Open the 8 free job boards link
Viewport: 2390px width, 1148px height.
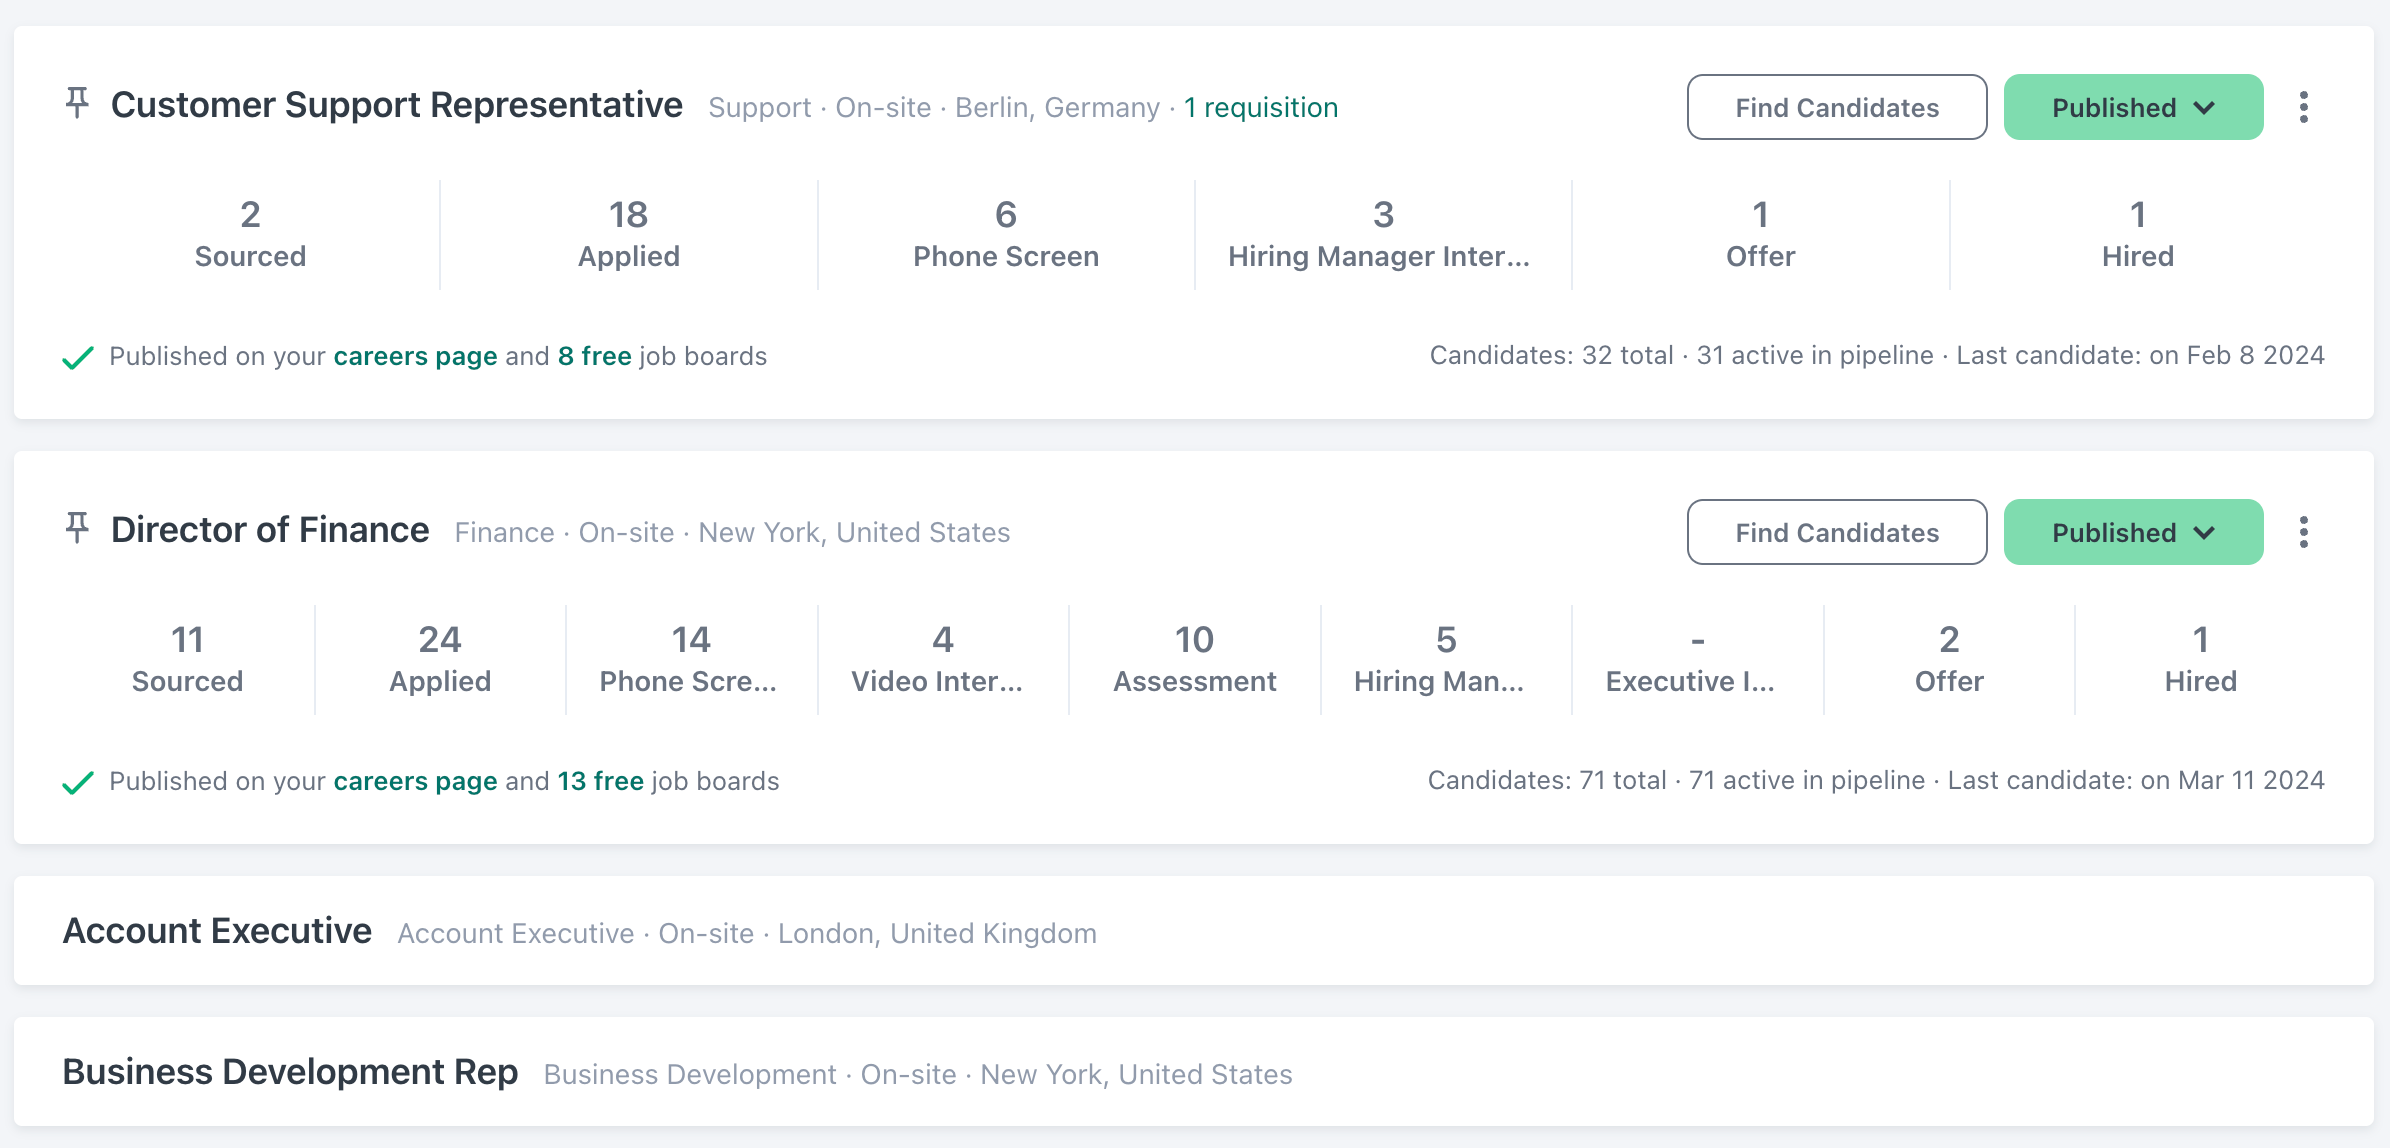coord(594,356)
